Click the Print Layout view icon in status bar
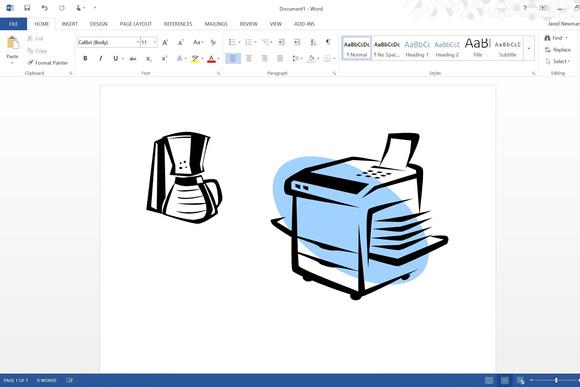 tap(505, 380)
